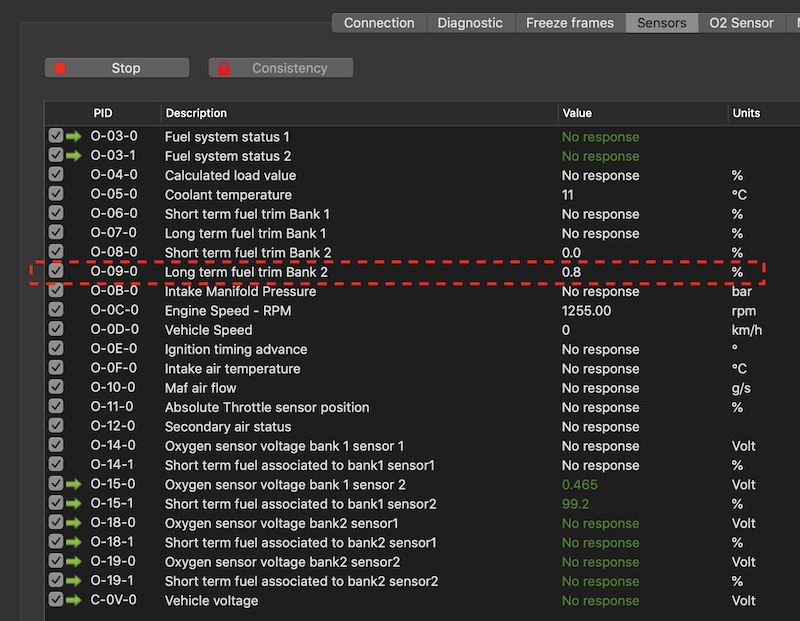The height and width of the screenshot is (621, 800).
Task: Click the green arrow for PID O-18-1
Action: point(73,543)
